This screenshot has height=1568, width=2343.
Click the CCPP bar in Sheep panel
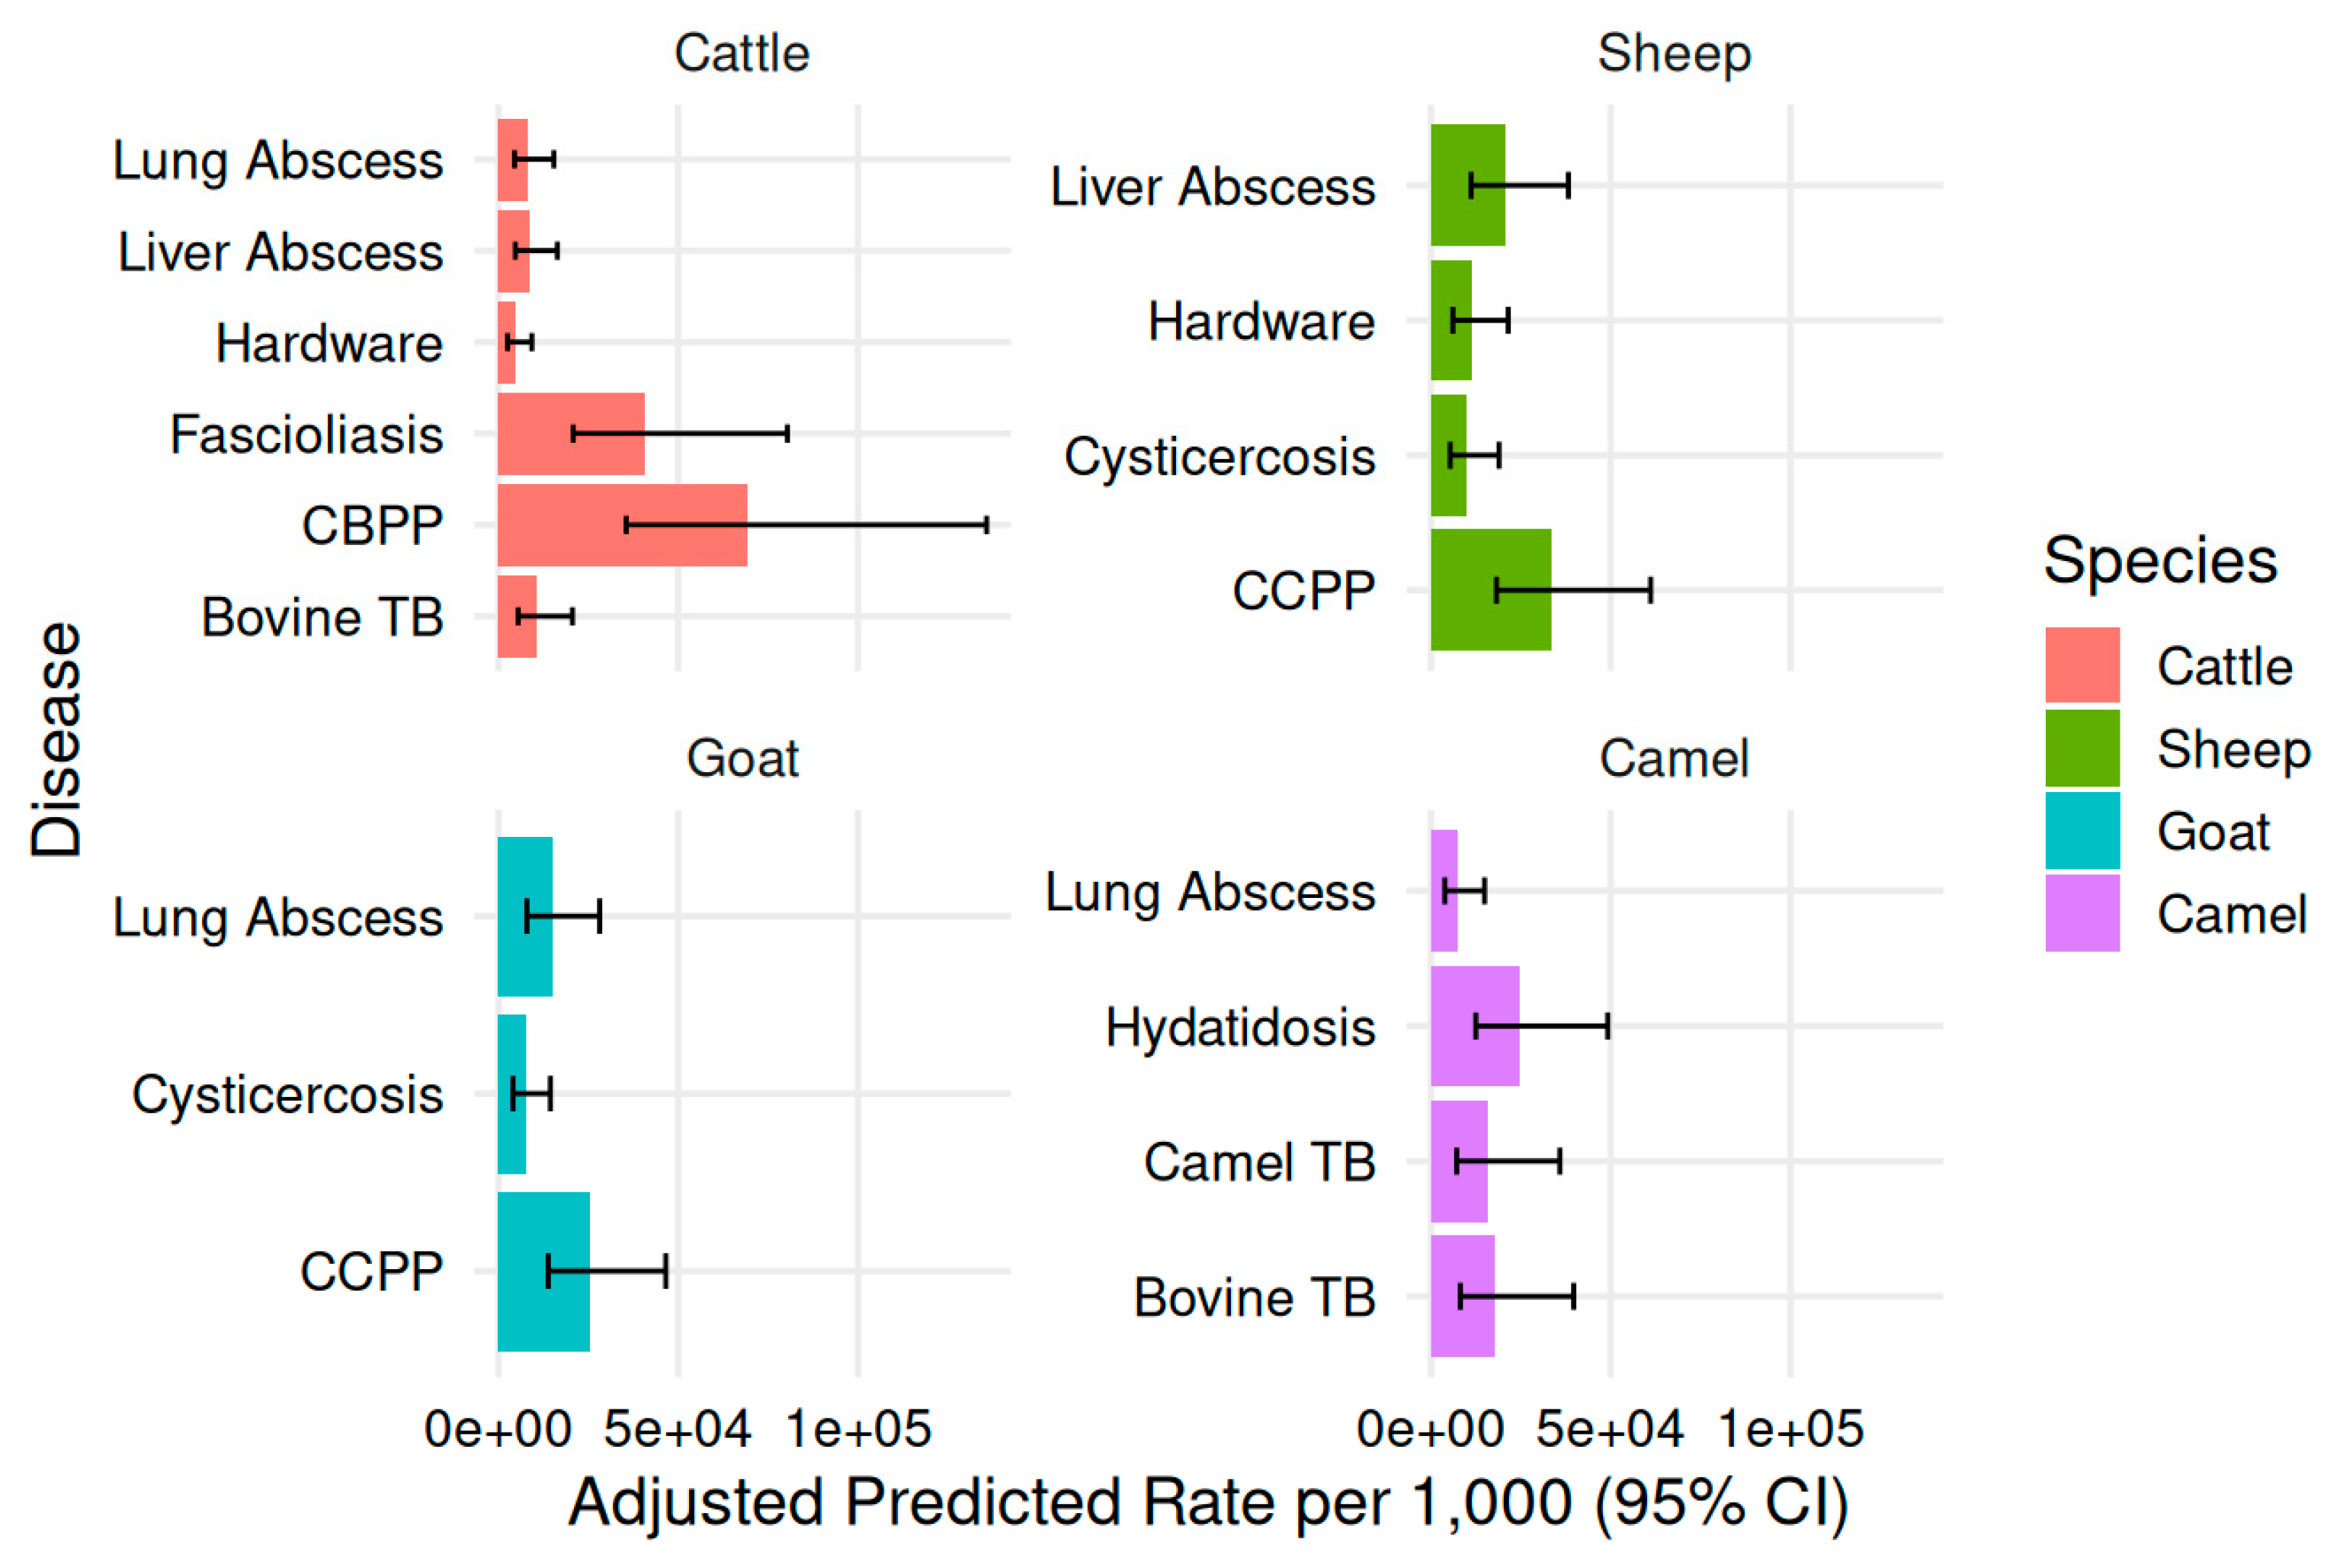tap(1491, 590)
